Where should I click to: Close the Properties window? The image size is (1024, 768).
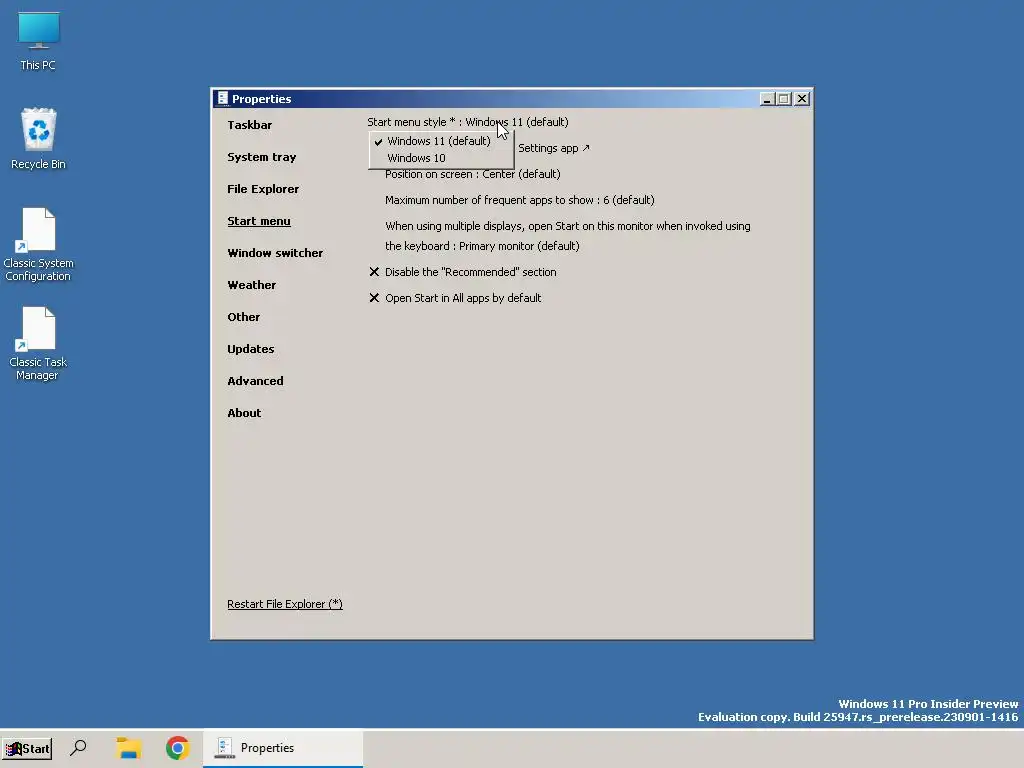tap(802, 99)
